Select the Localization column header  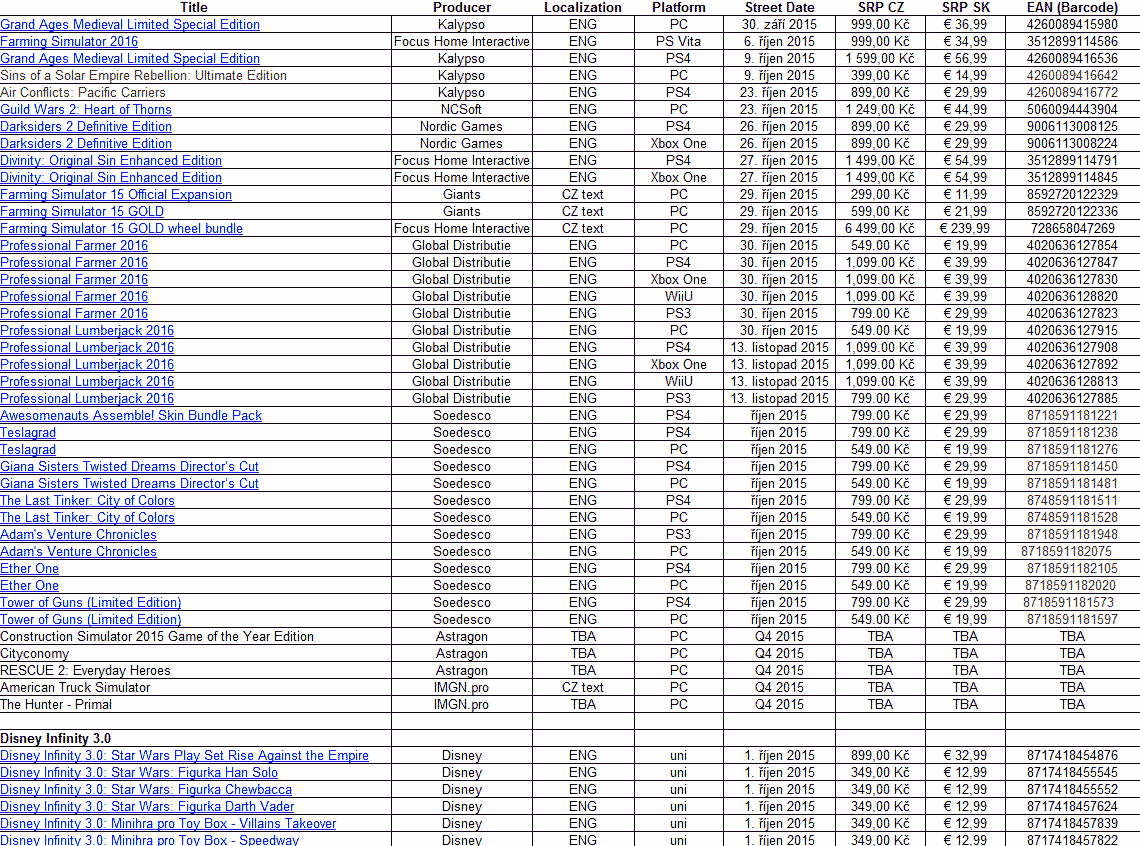point(583,8)
